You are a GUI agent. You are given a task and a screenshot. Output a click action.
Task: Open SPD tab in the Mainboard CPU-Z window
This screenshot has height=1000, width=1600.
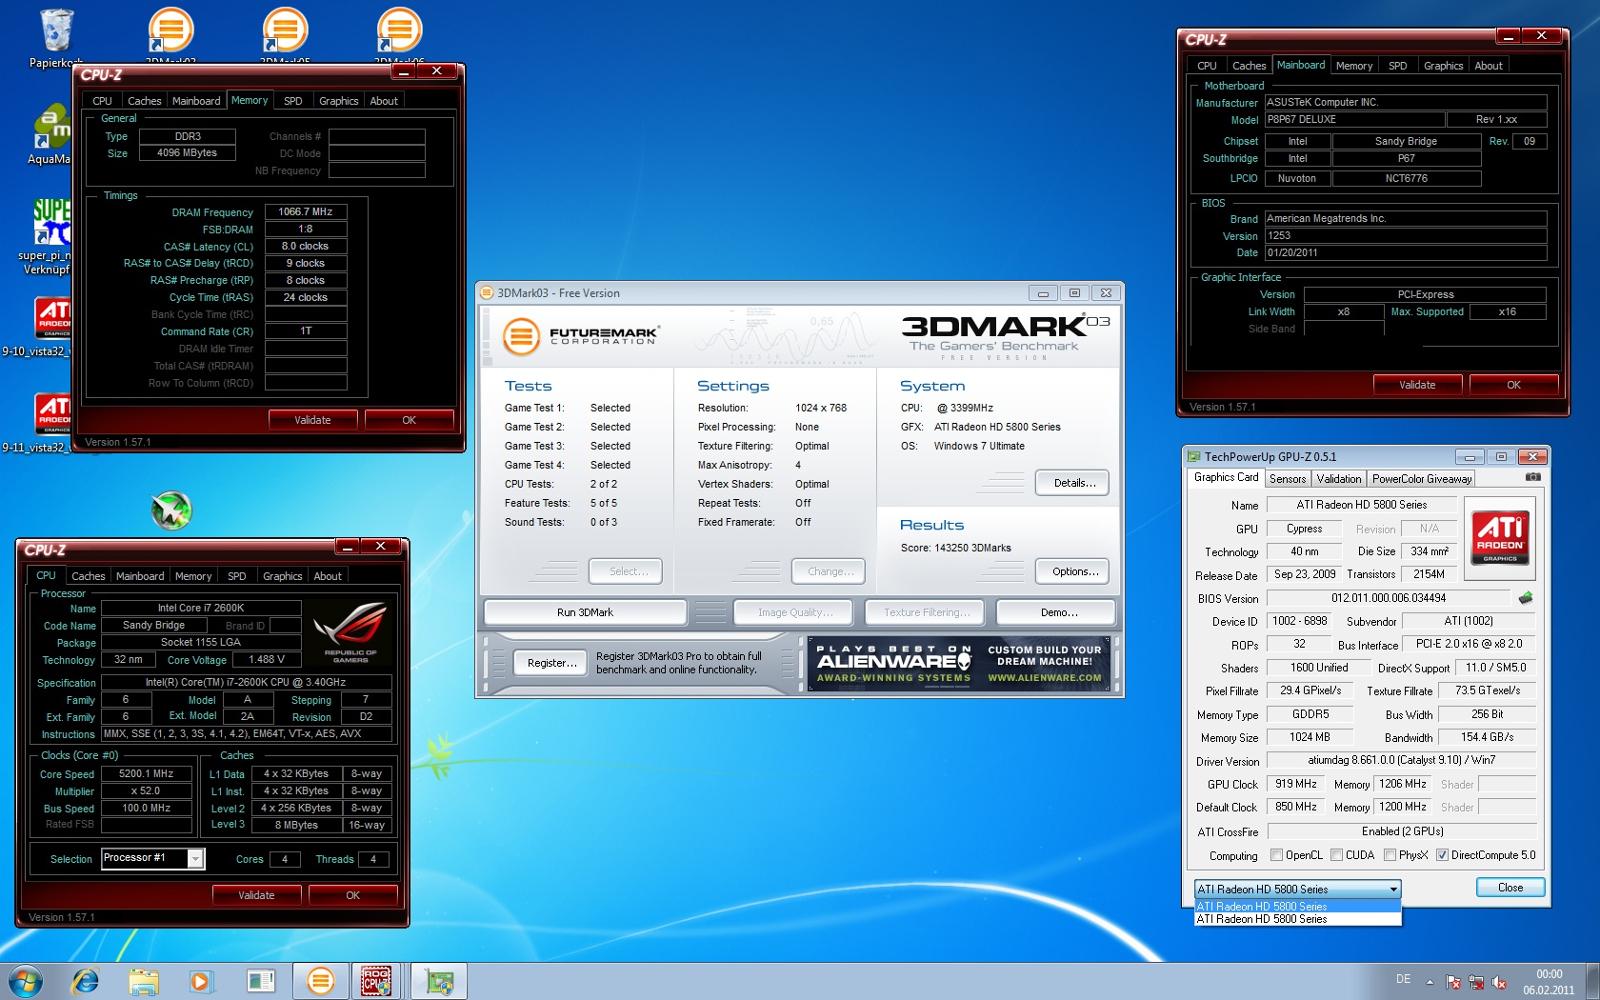1397,66
